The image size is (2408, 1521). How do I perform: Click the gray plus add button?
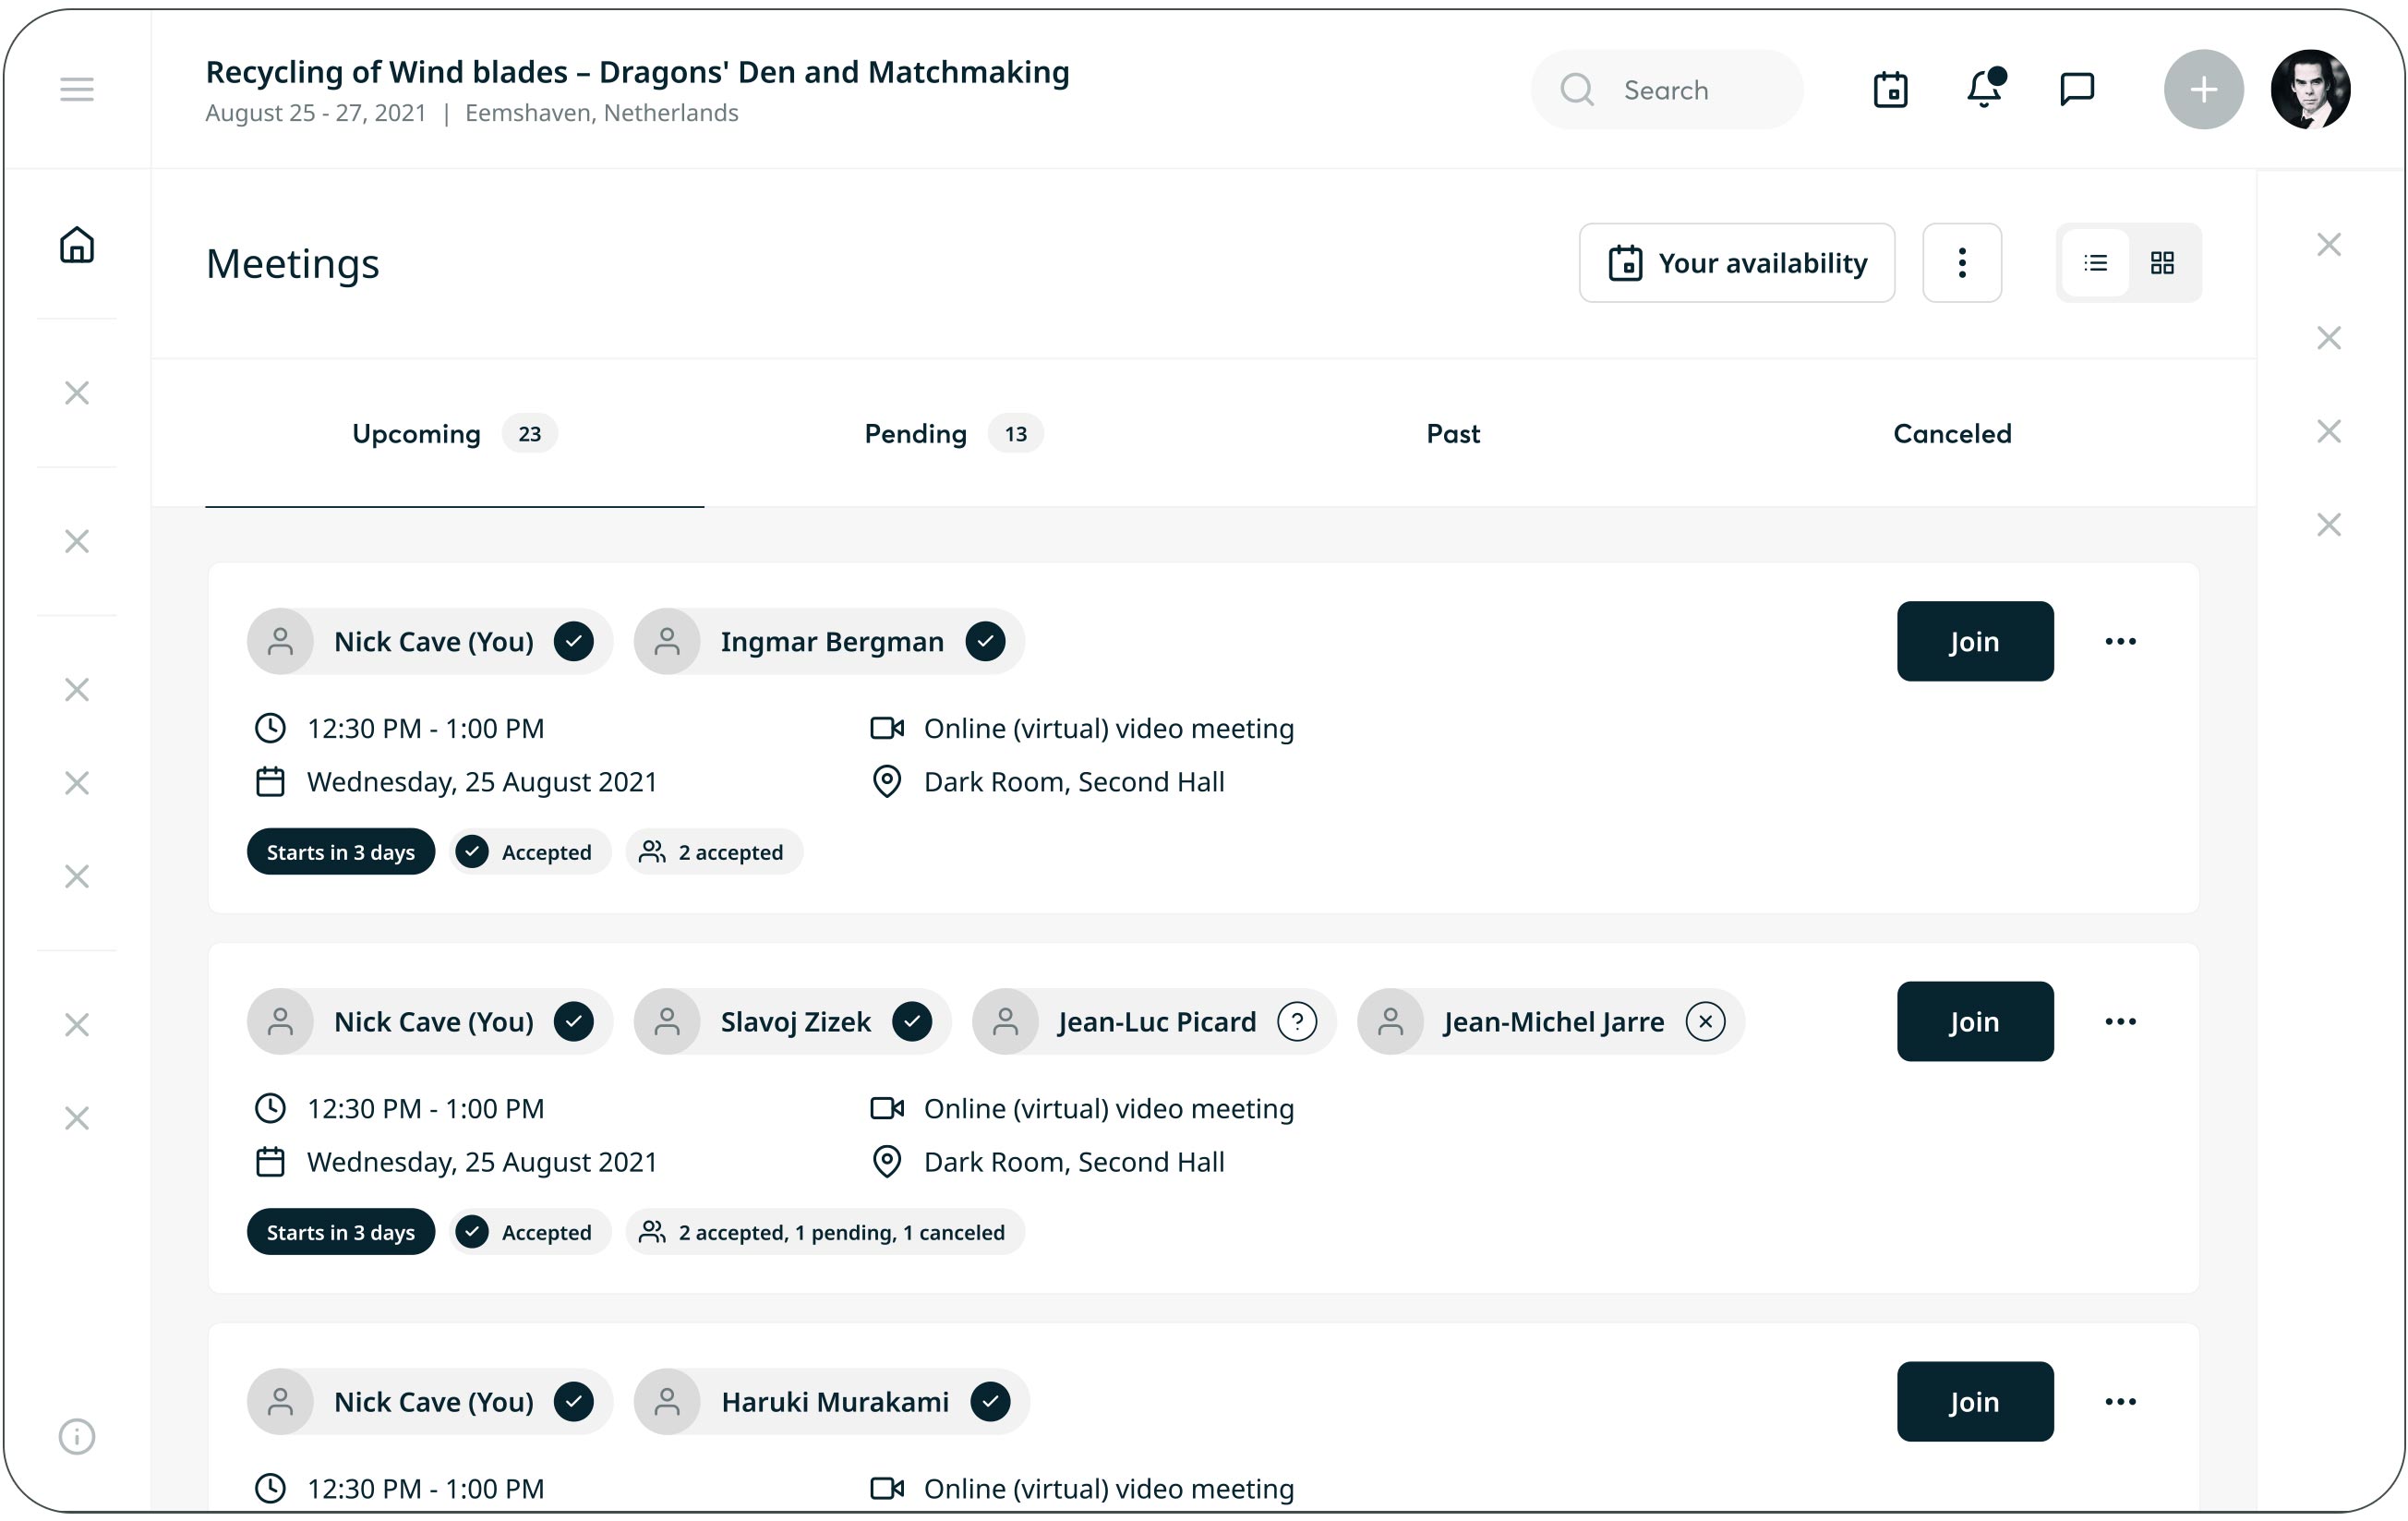click(x=2203, y=90)
